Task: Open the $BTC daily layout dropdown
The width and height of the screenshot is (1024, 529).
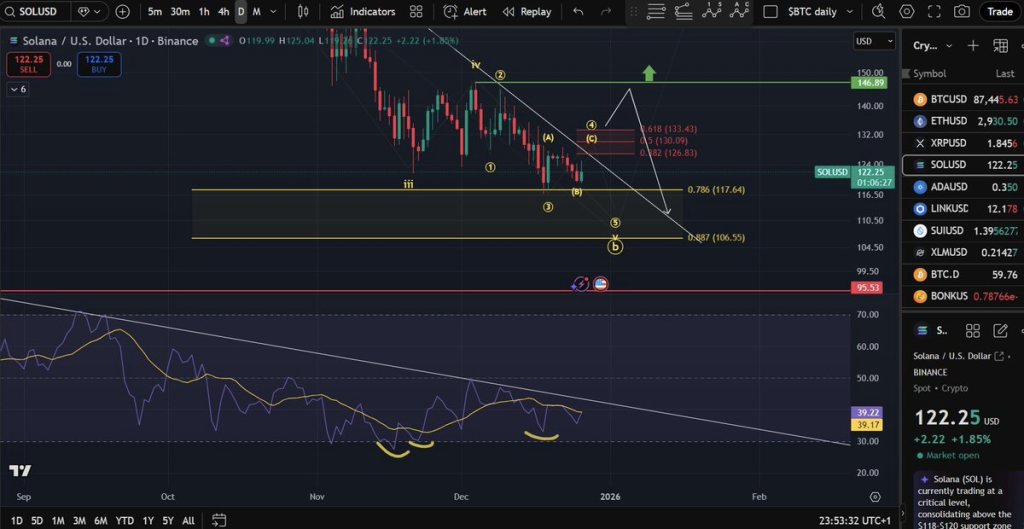Action: (x=820, y=12)
